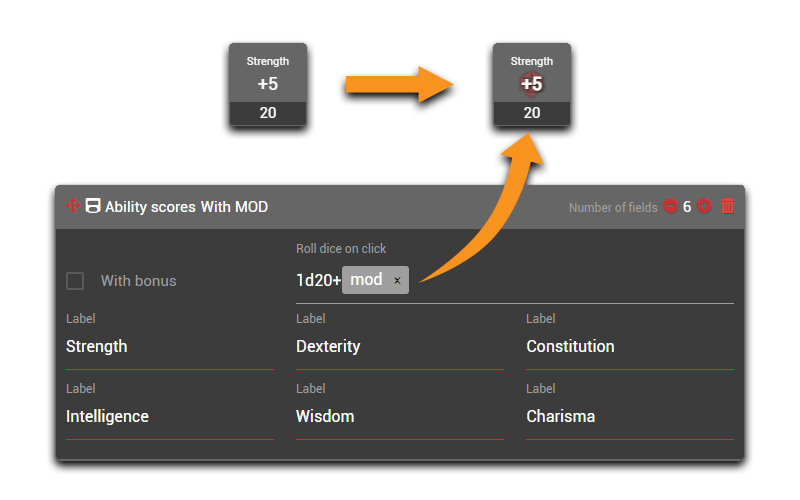The height and width of the screenshot is (500, 800).
Task: Edit the Strength label field
Action: tap(168, 347)
